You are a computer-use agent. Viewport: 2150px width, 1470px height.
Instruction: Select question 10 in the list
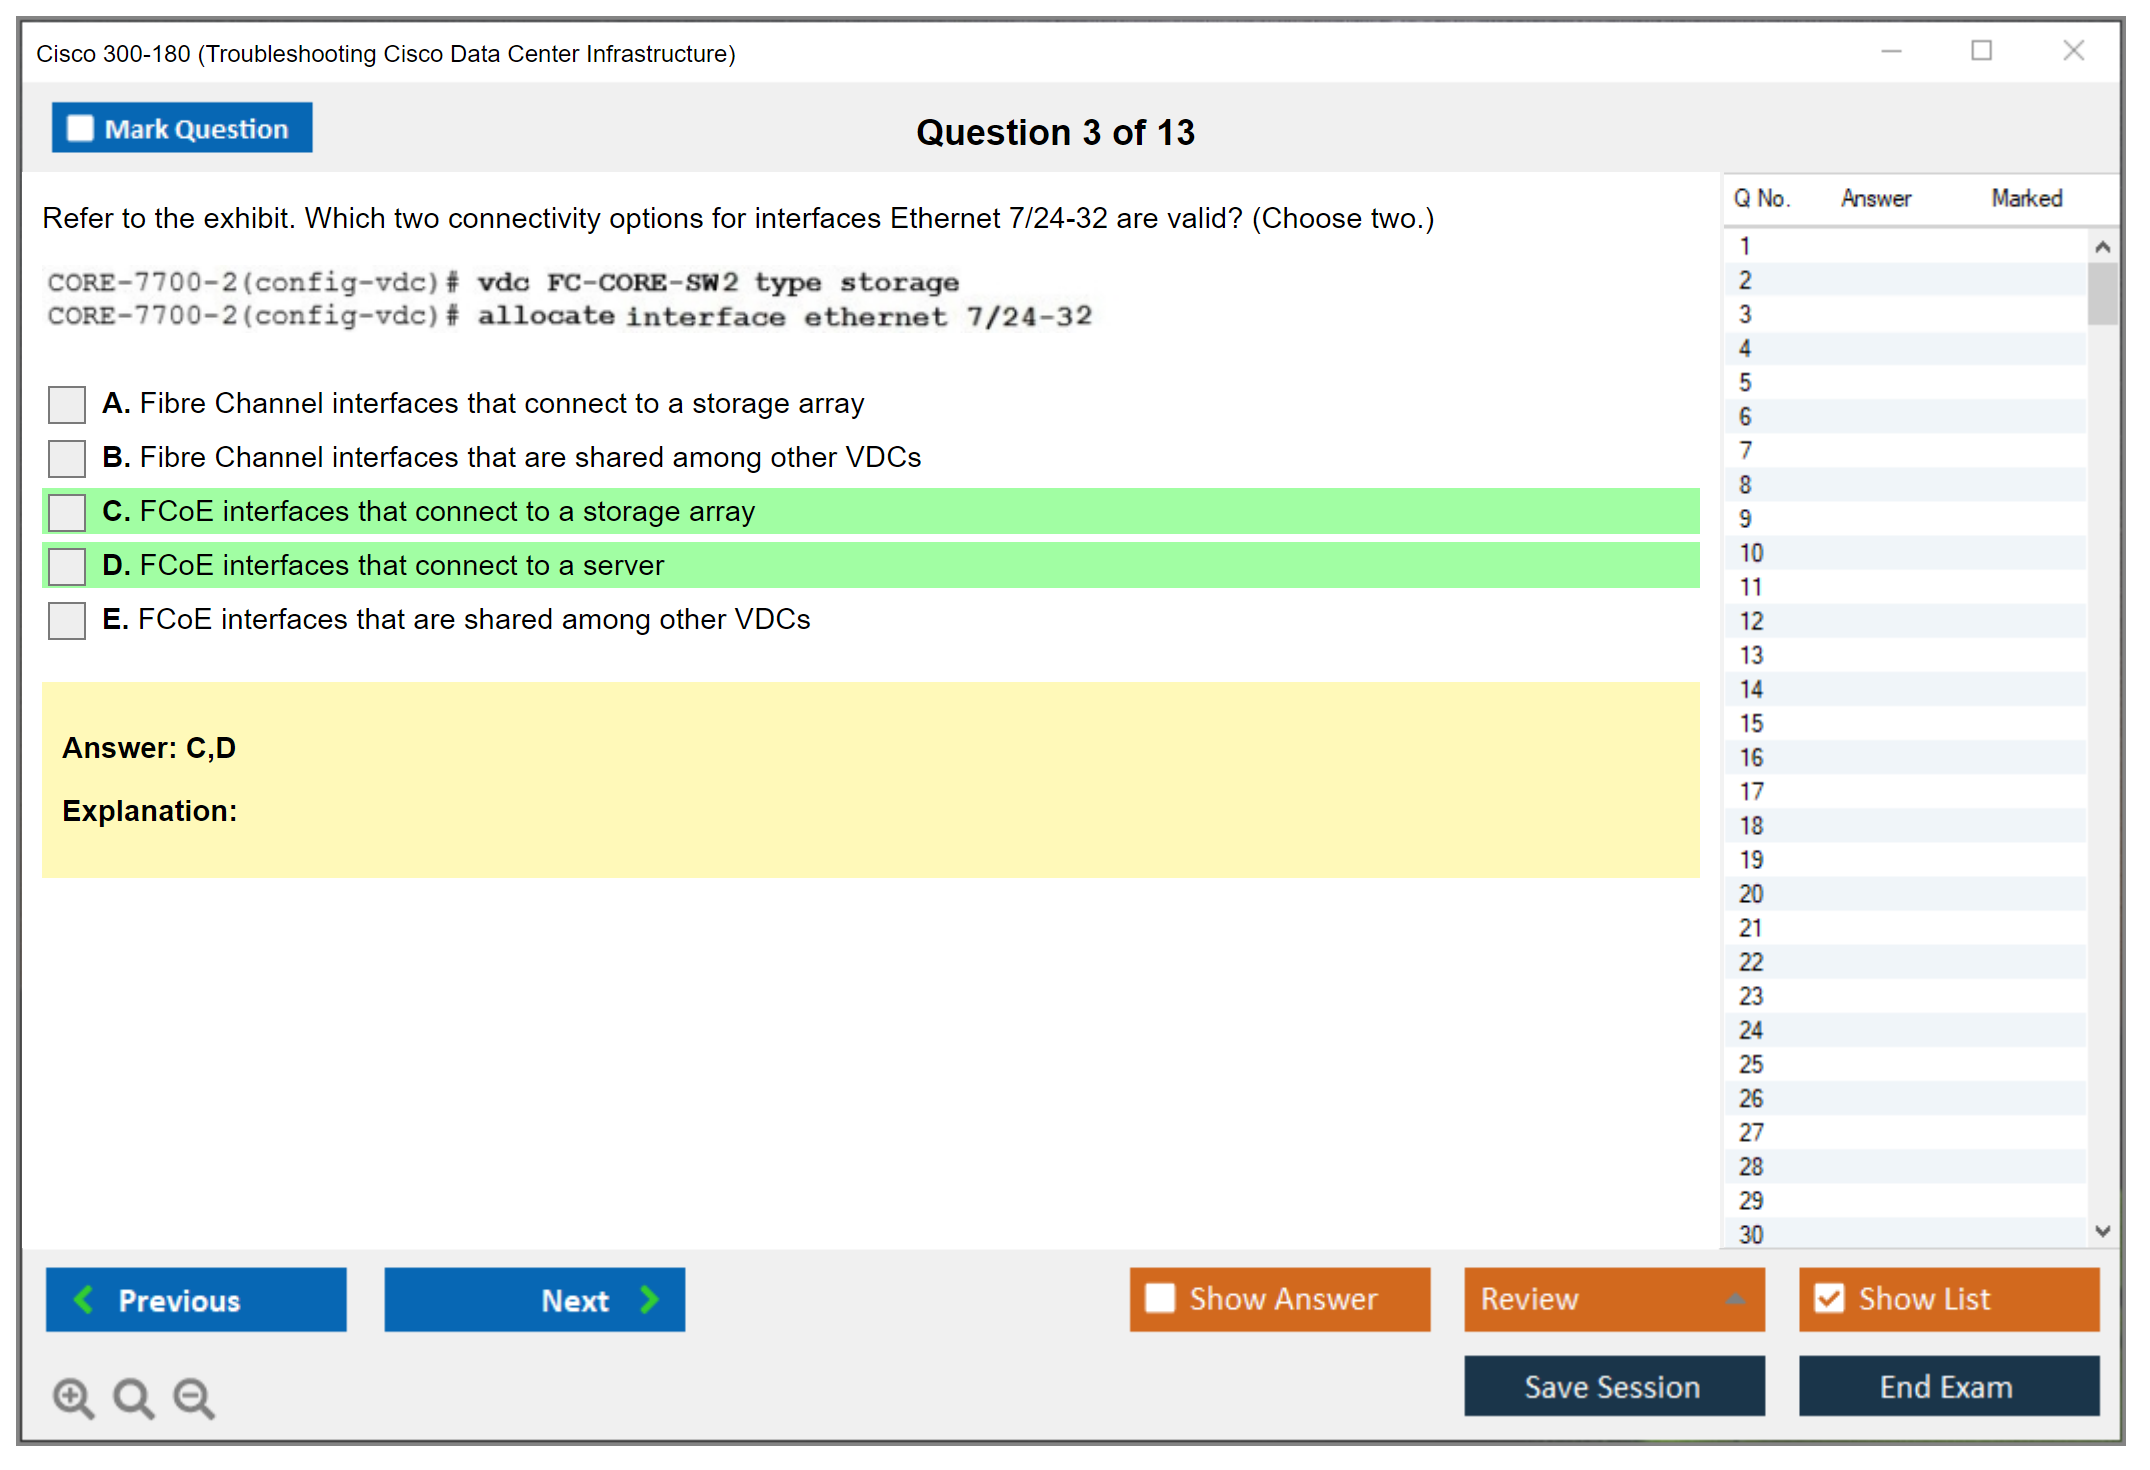(1751, 553)
